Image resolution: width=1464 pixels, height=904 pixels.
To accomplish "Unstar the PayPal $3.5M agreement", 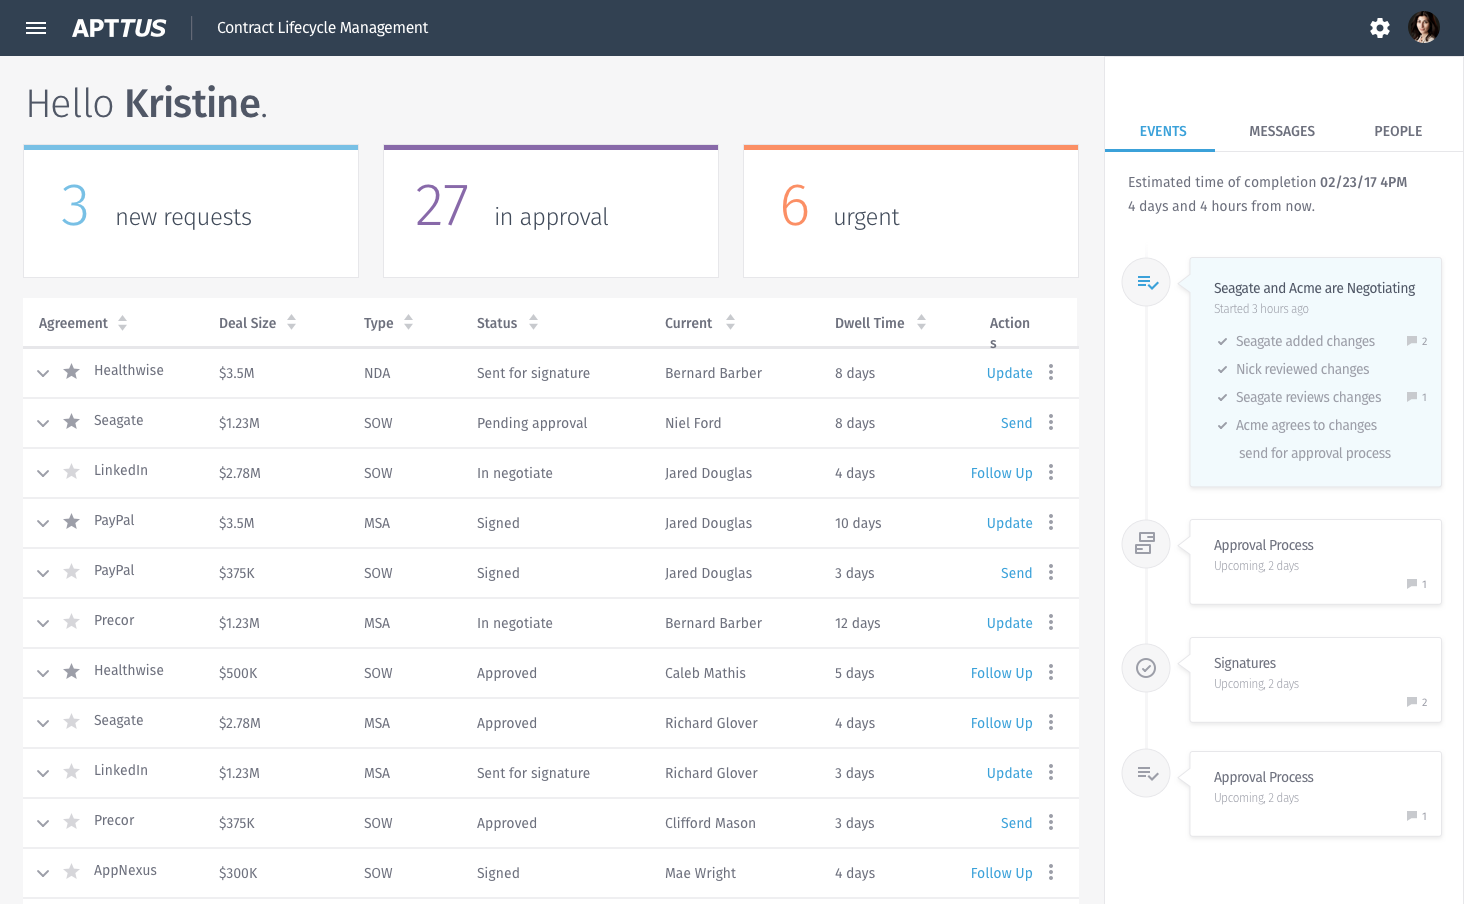I will tap(72, 522).
